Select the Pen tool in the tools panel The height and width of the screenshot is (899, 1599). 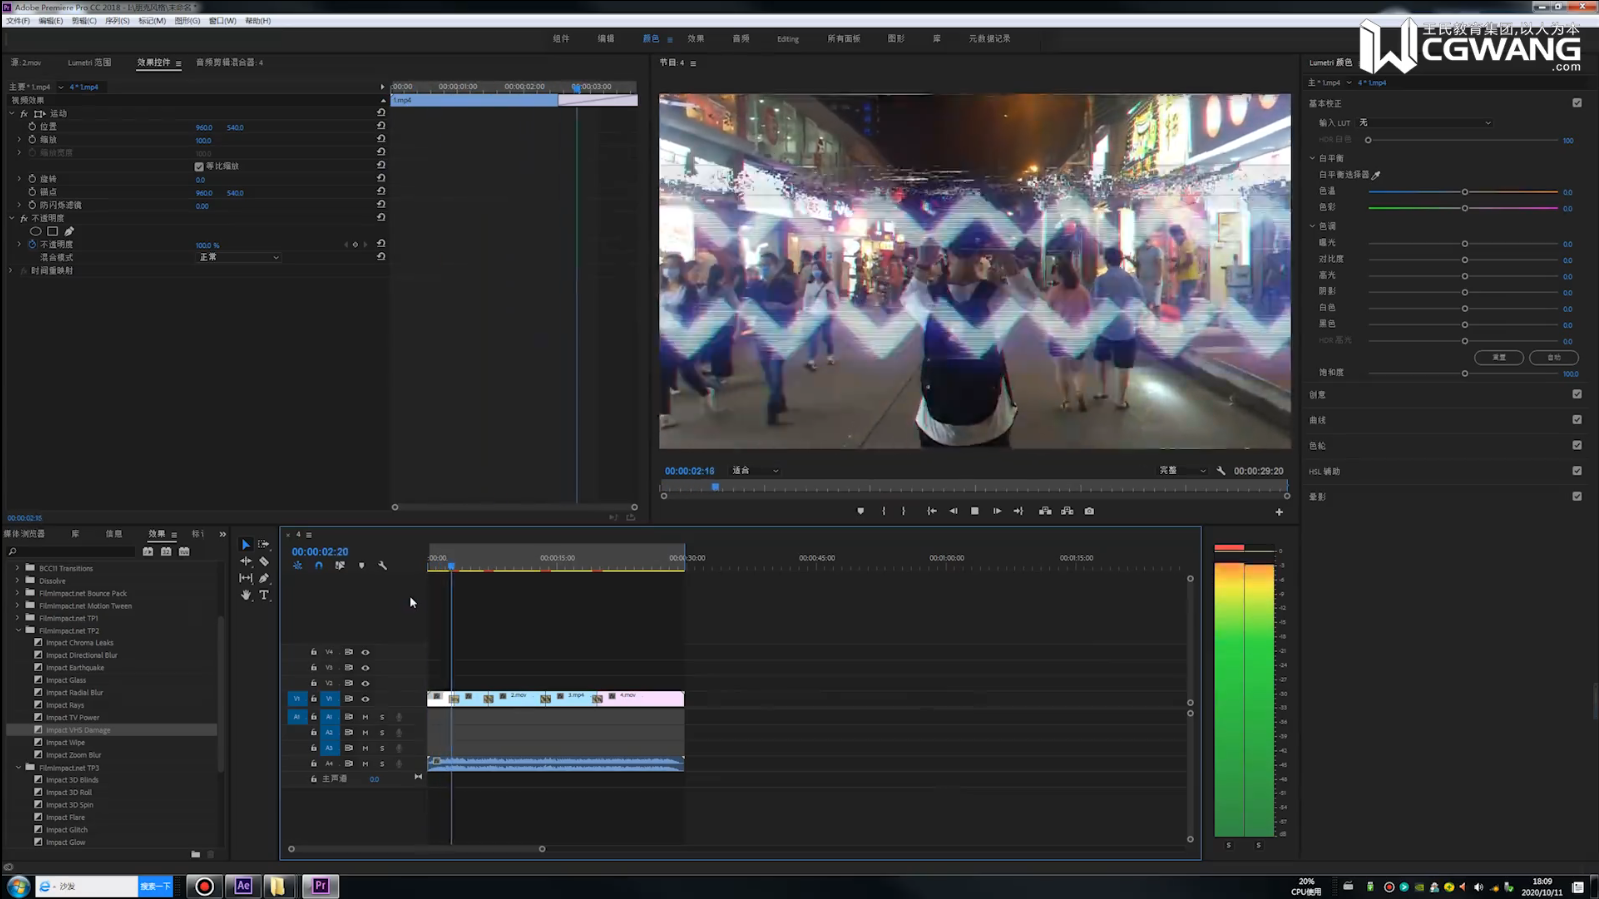[x=264, y=578]
